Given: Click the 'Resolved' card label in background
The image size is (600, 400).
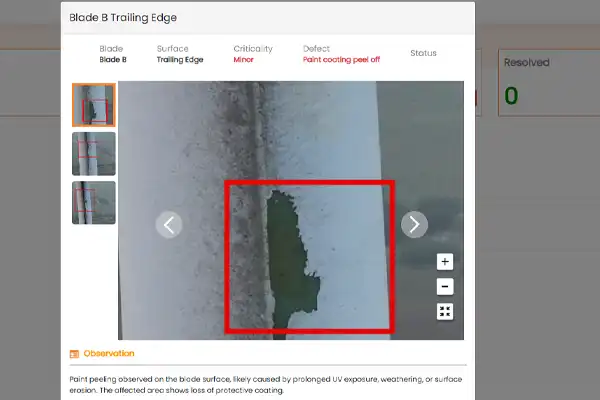Looking at the screenshot, I should tap(527, 62).
